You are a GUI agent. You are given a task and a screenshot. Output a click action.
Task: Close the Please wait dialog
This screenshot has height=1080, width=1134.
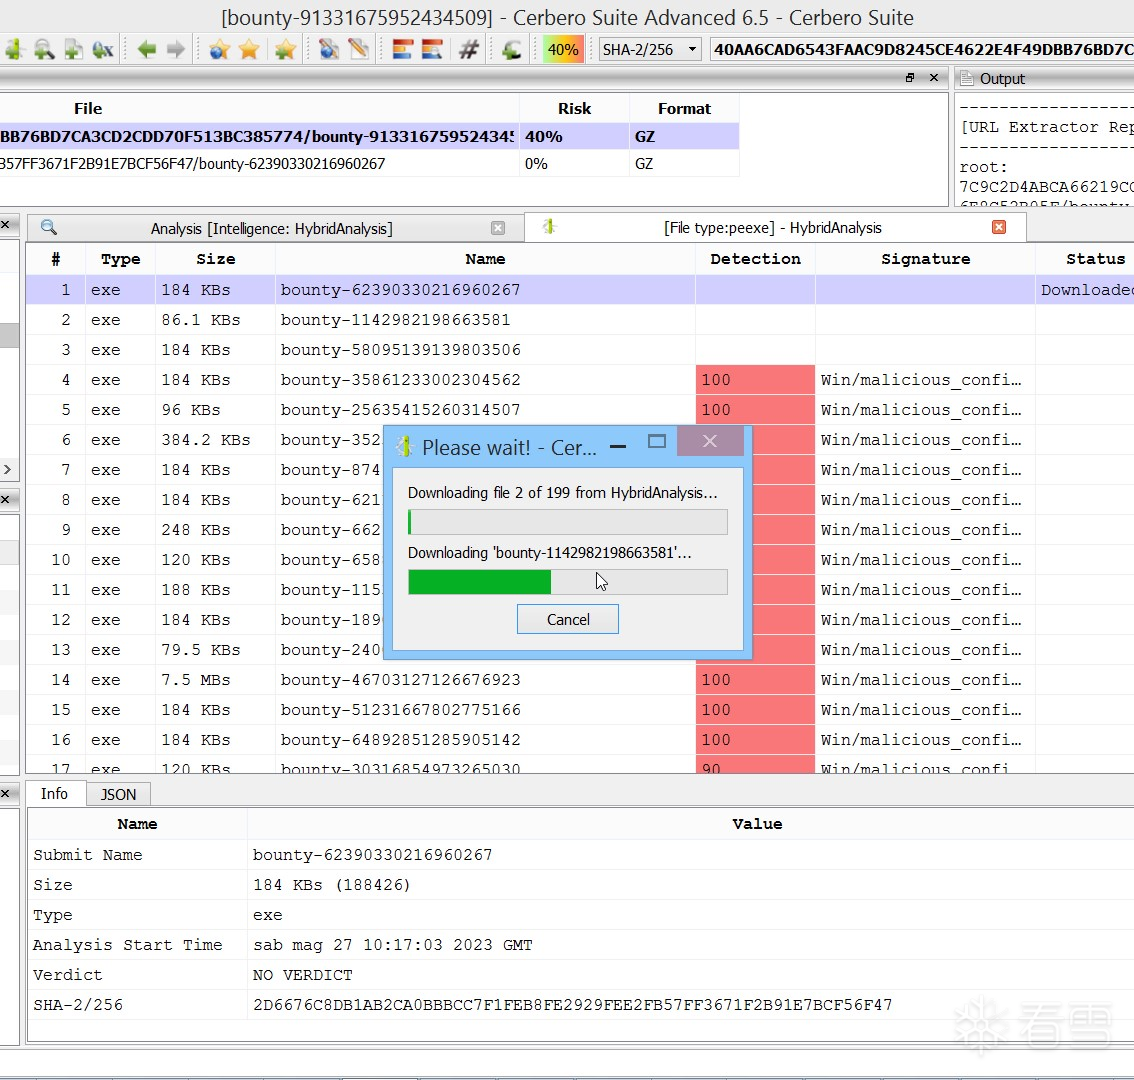pos(710,441)
